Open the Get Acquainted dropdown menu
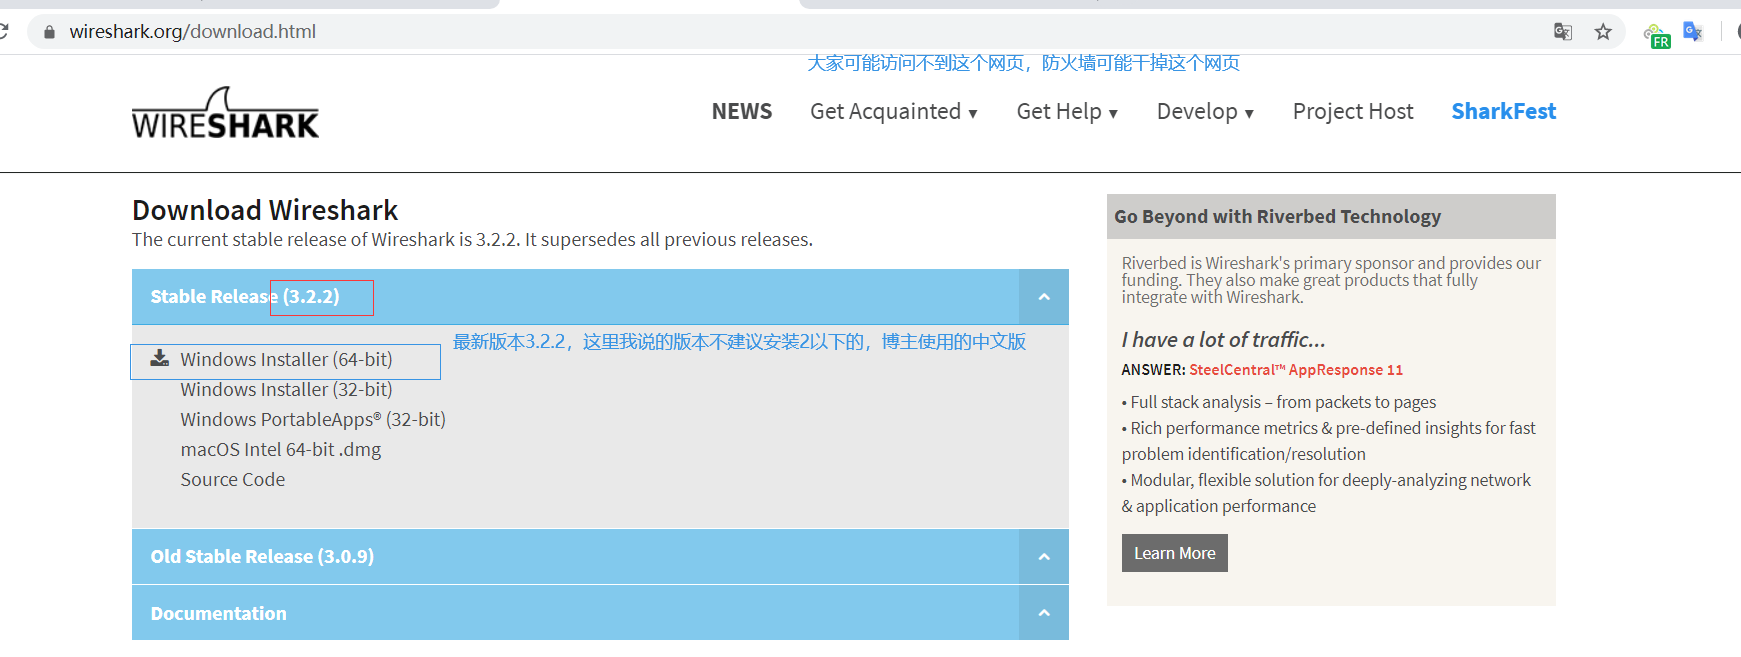Viewport: 1741px width, 657px height. tap(894, 111)
